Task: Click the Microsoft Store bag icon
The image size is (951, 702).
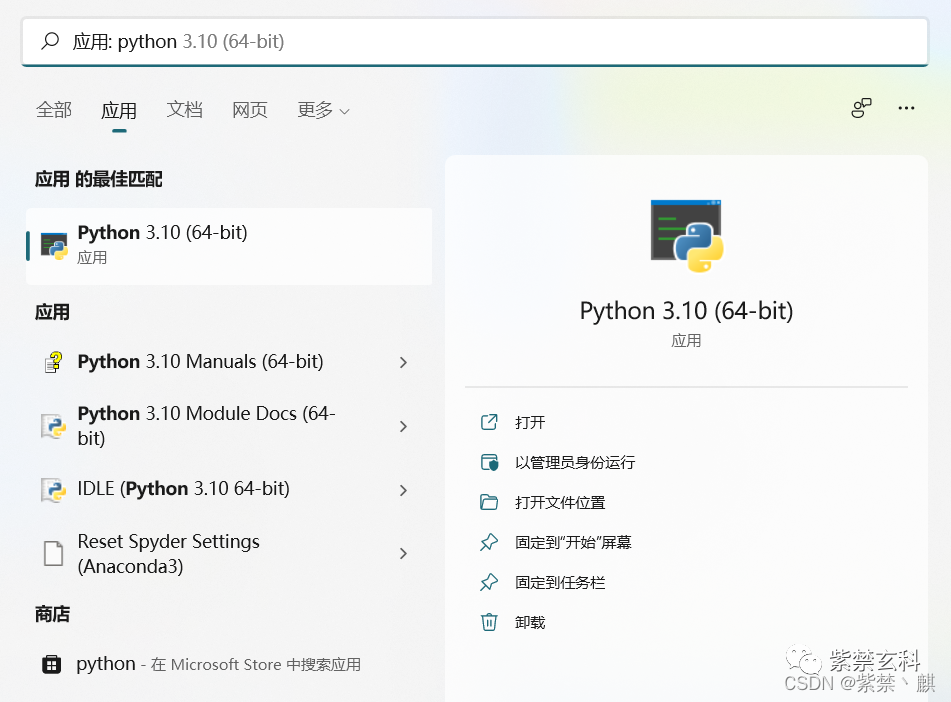Action: (52, 664)
